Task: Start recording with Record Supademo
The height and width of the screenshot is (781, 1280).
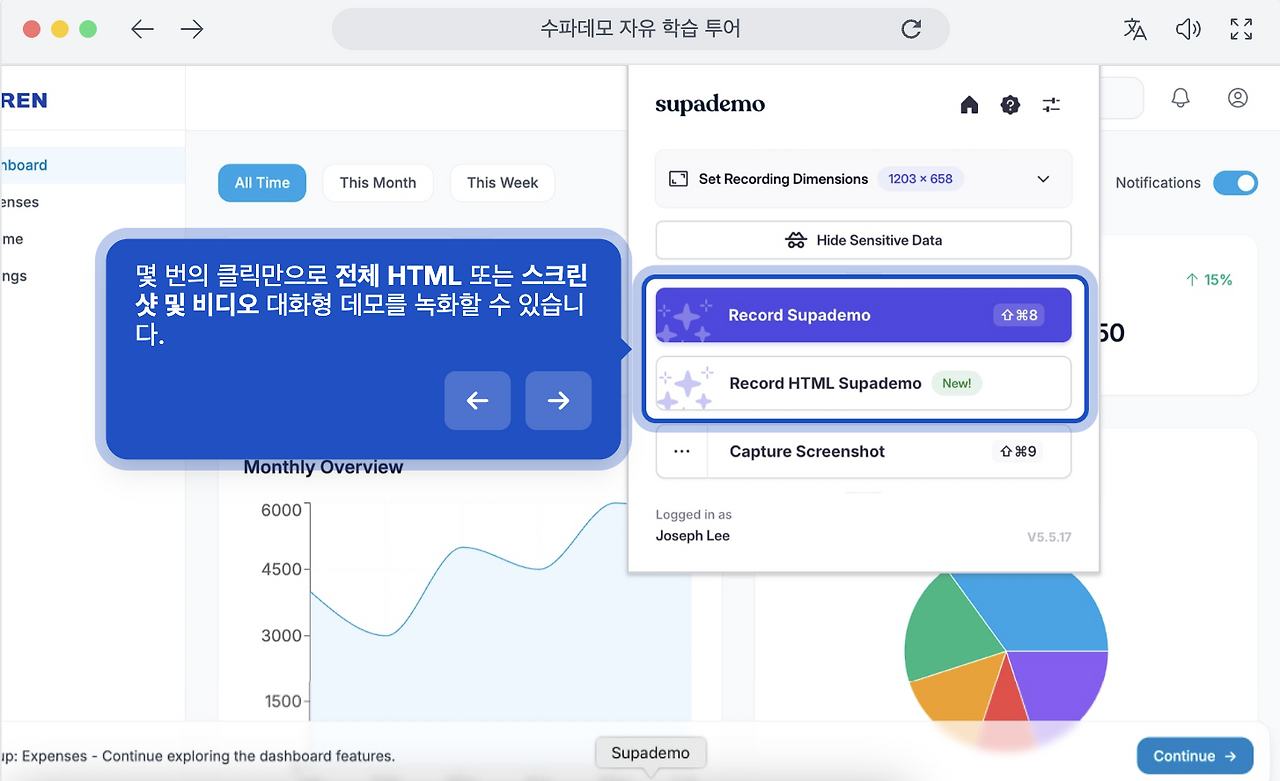Action: pos(863,315)
